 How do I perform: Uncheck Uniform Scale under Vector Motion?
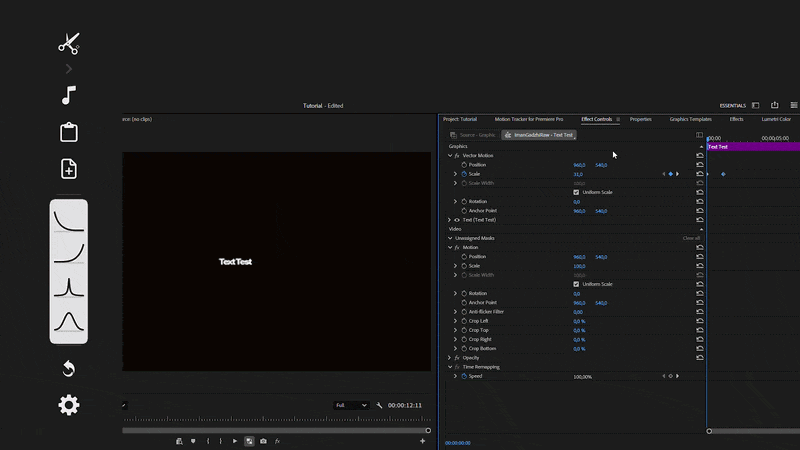point(576,192)
